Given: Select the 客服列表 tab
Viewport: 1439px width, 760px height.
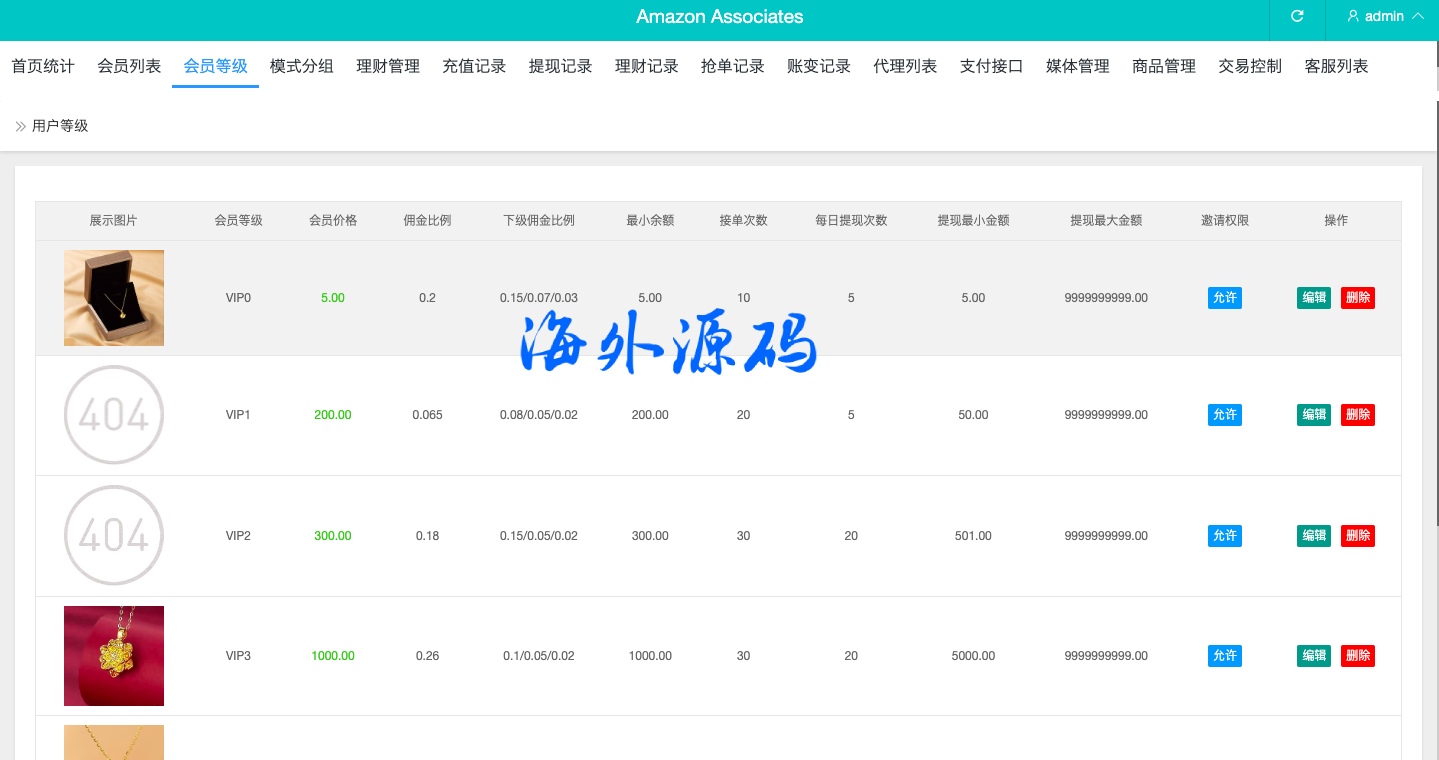Looking at the screenshot, I should (x=1336, y=67).
